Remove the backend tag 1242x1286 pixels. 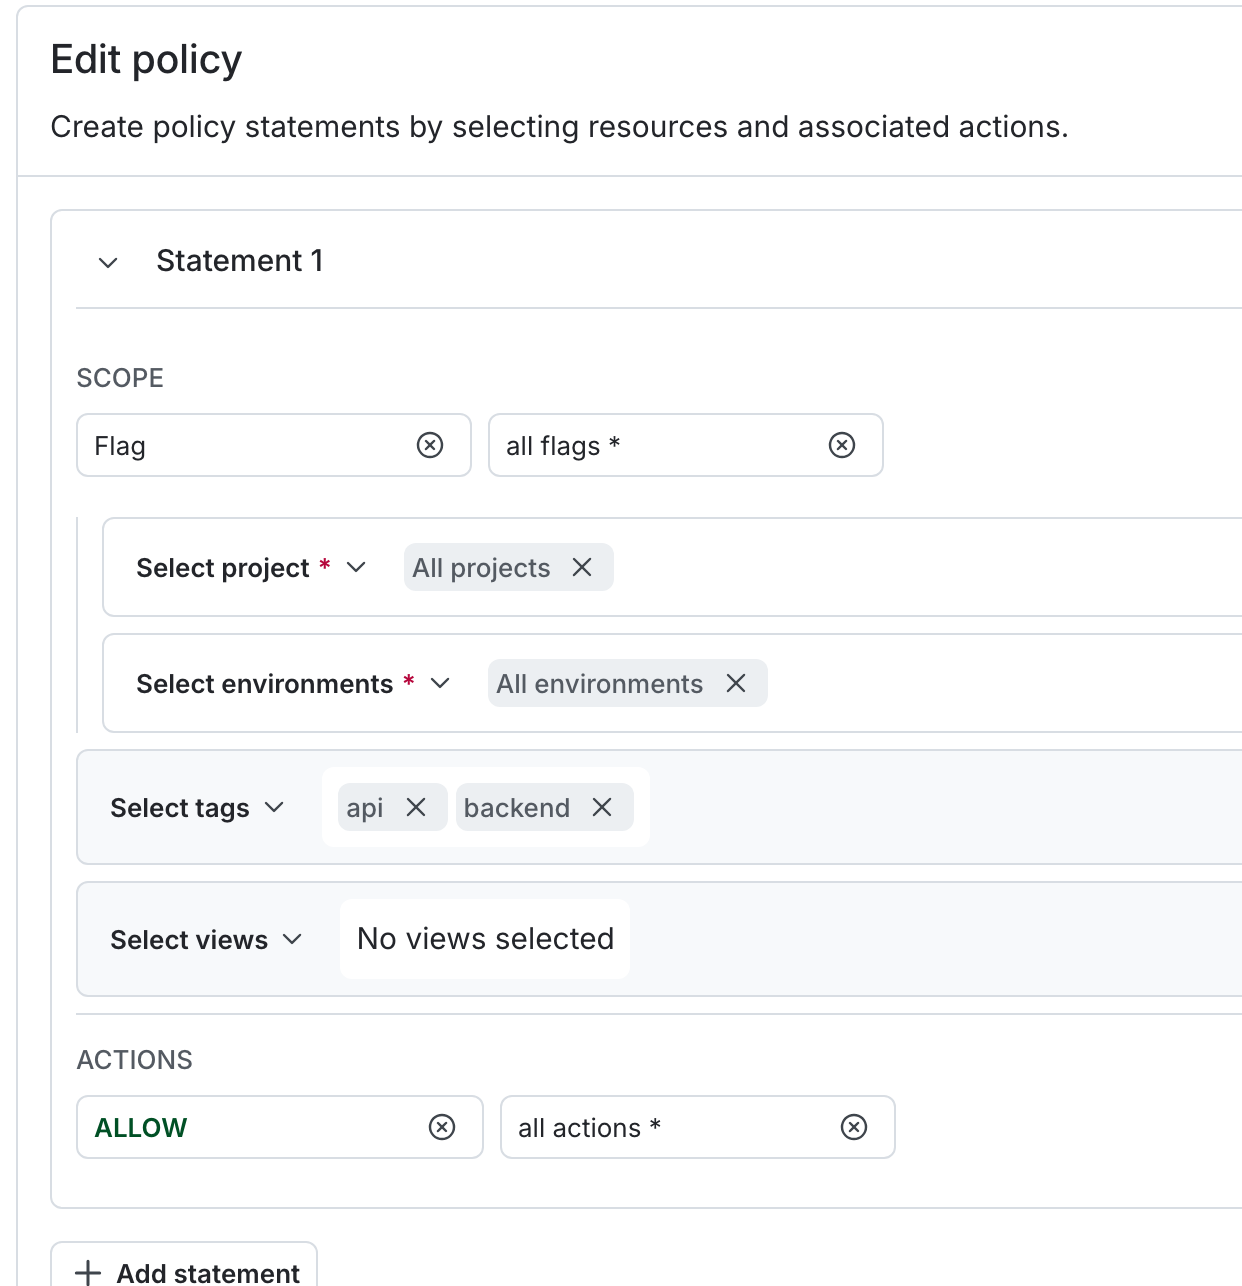(603, 807)
